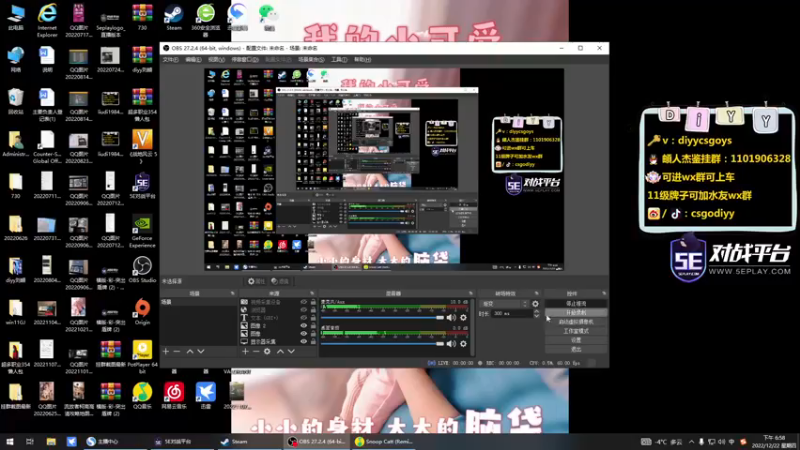Toggle visibility of the 浏览器 source

(304, 310)
